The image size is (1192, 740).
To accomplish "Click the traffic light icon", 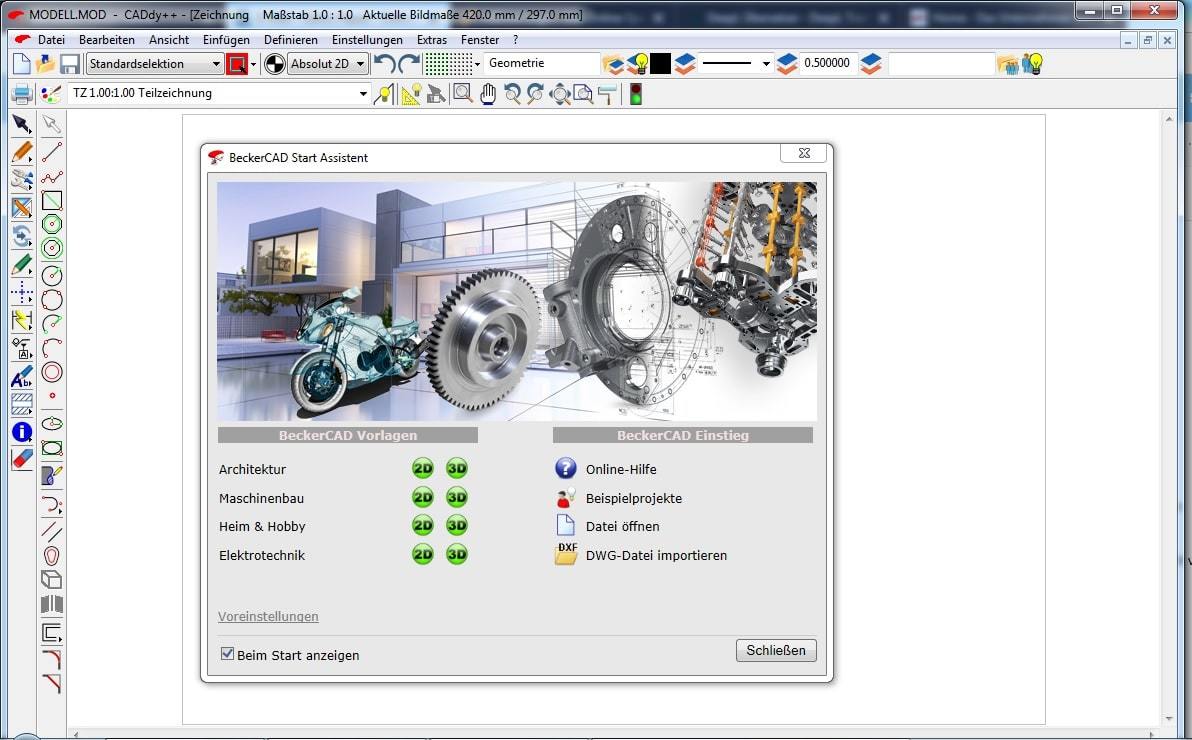I will pyautogui.click(x=634, y=94).
